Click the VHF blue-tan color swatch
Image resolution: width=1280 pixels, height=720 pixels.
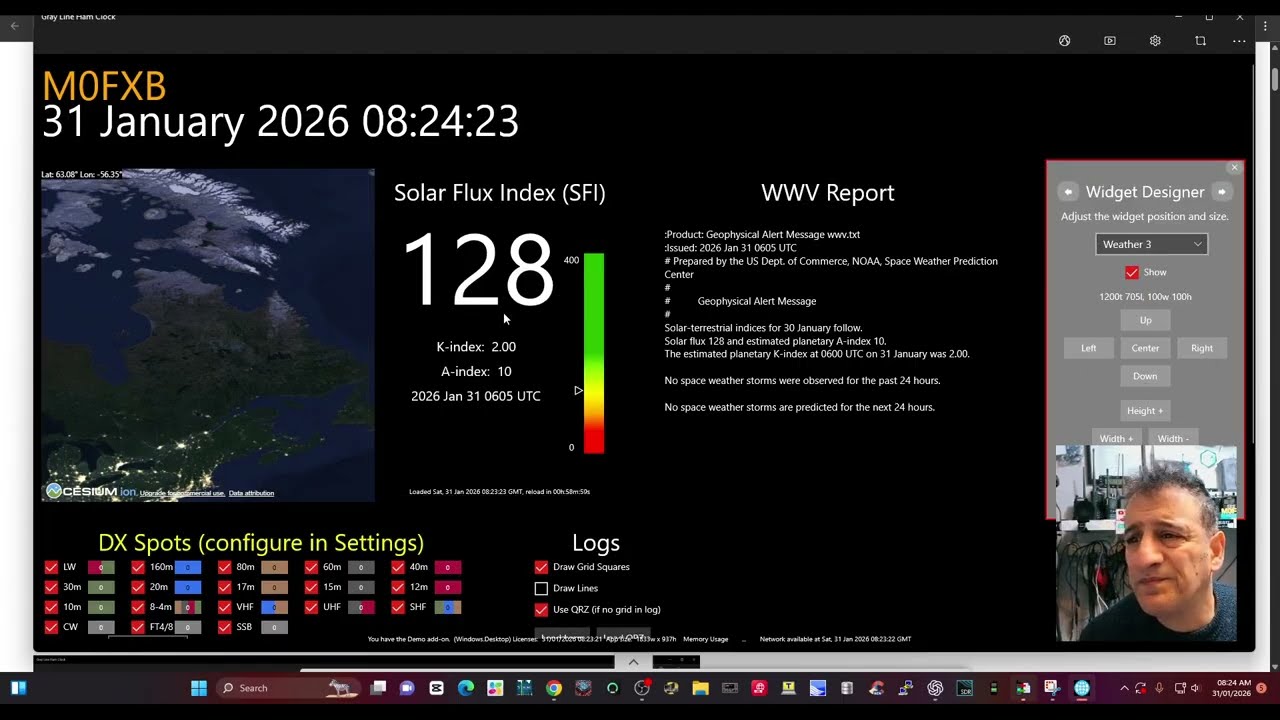(274, 607)
